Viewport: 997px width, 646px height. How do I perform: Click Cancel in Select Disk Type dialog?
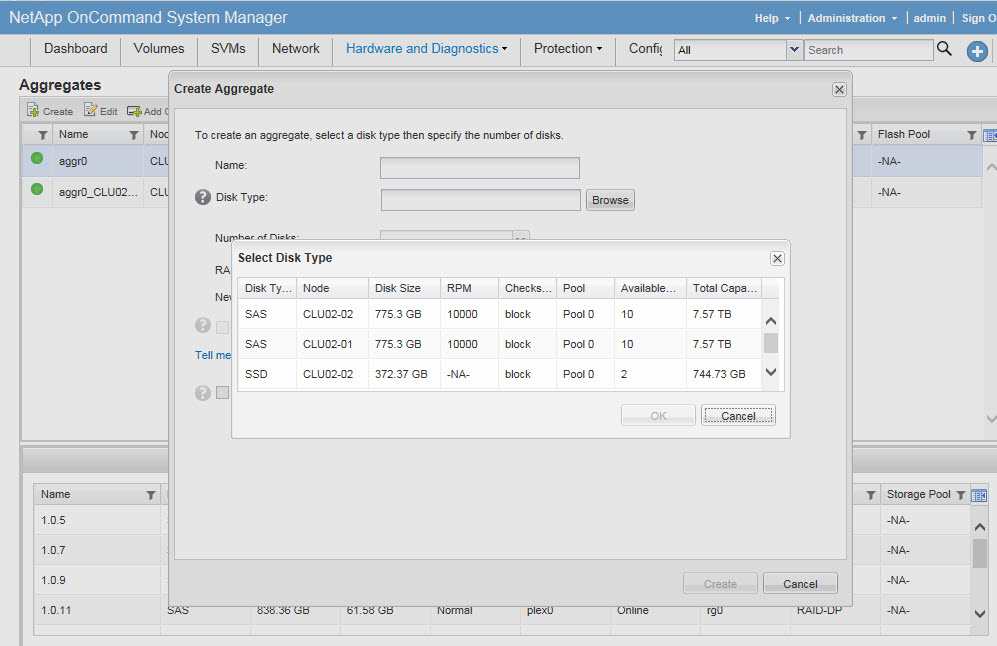coord(738,415)
